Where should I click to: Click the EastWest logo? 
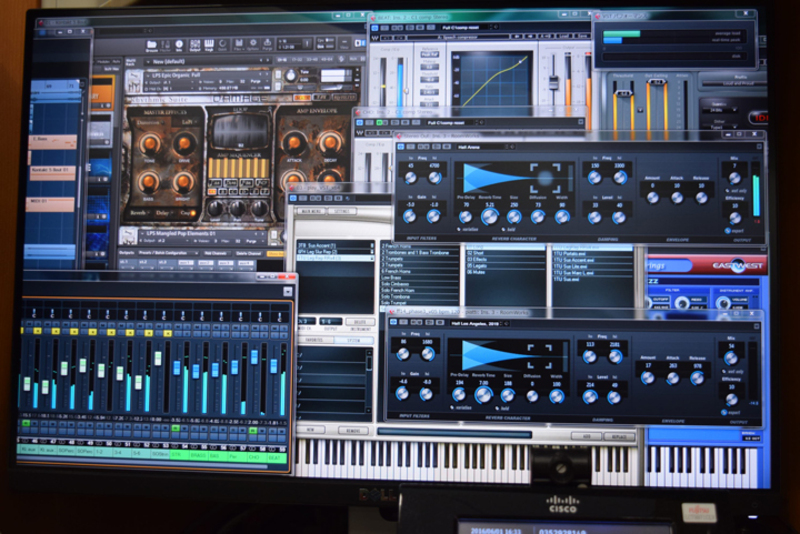click(738, 266)
